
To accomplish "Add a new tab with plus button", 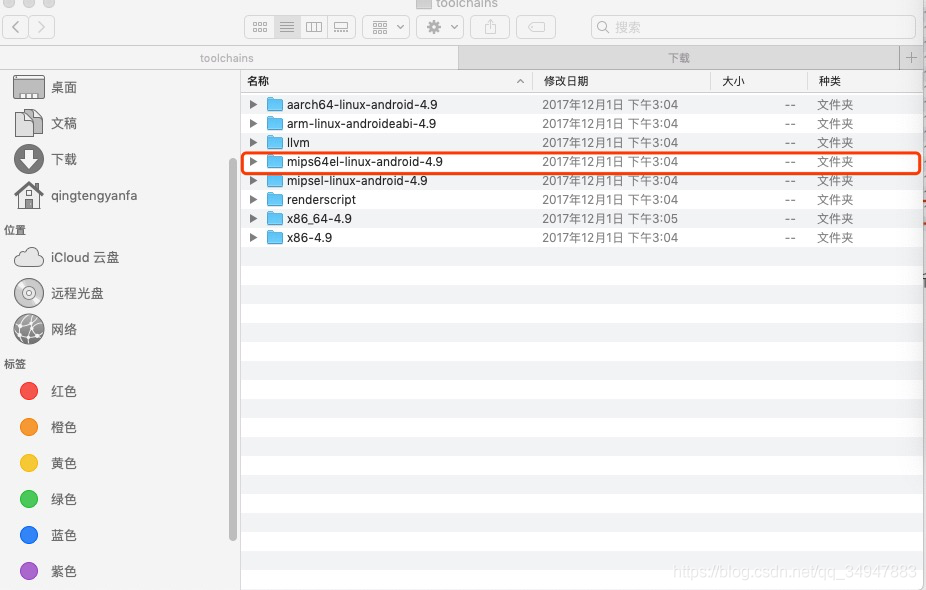I will tap(911, 58).
